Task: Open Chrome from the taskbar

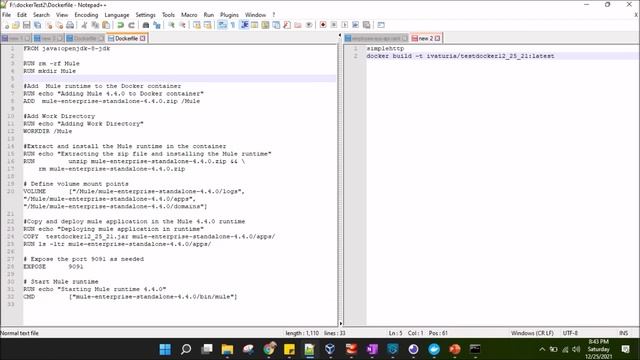Action: point(269,349)
